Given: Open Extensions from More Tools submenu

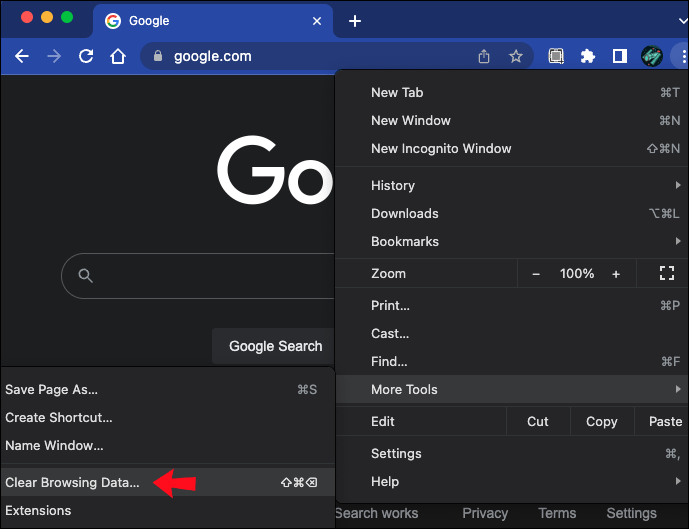Looking at the screenshot, I should click(167, 511).
